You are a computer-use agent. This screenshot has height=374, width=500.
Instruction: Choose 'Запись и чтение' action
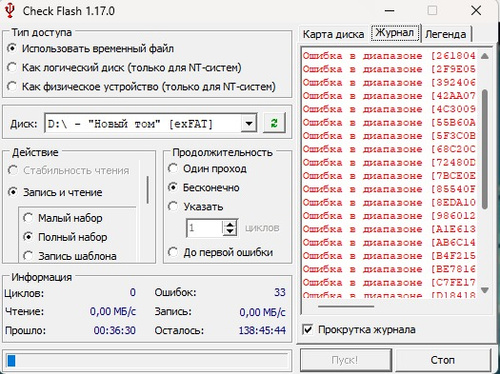55,192
